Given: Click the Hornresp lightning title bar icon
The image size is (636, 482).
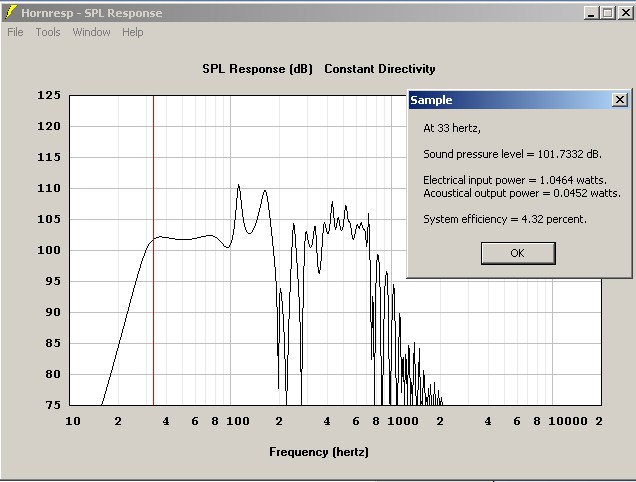Looking at the screenshot, I should pos(11,13).
